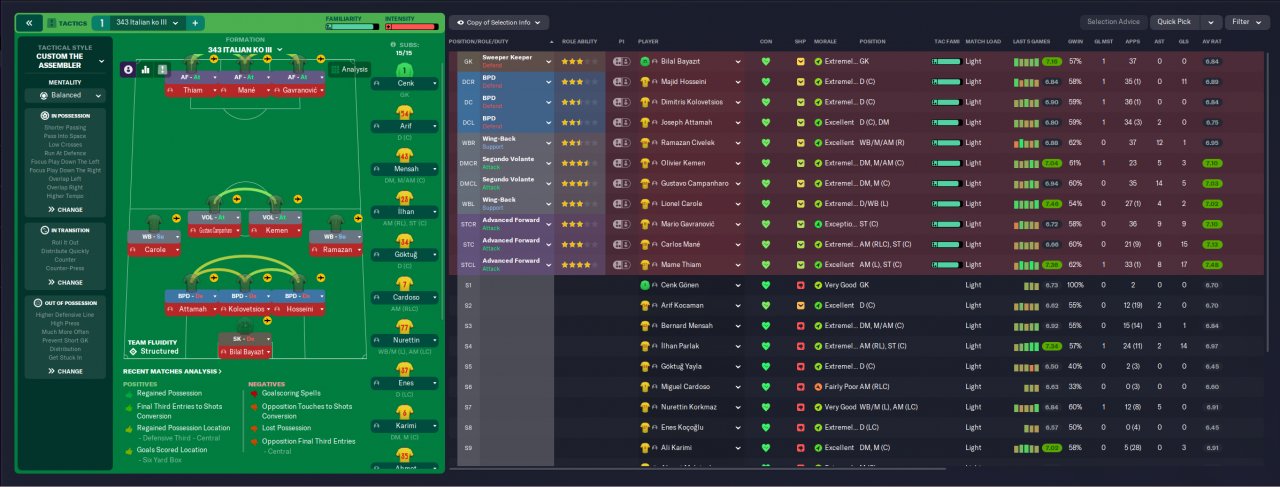Image resolution: width=1280 pixels, height=487 pixels.
Task: Collapse tactics panel with double-chevron button
Action: click(x=29, y=22)
